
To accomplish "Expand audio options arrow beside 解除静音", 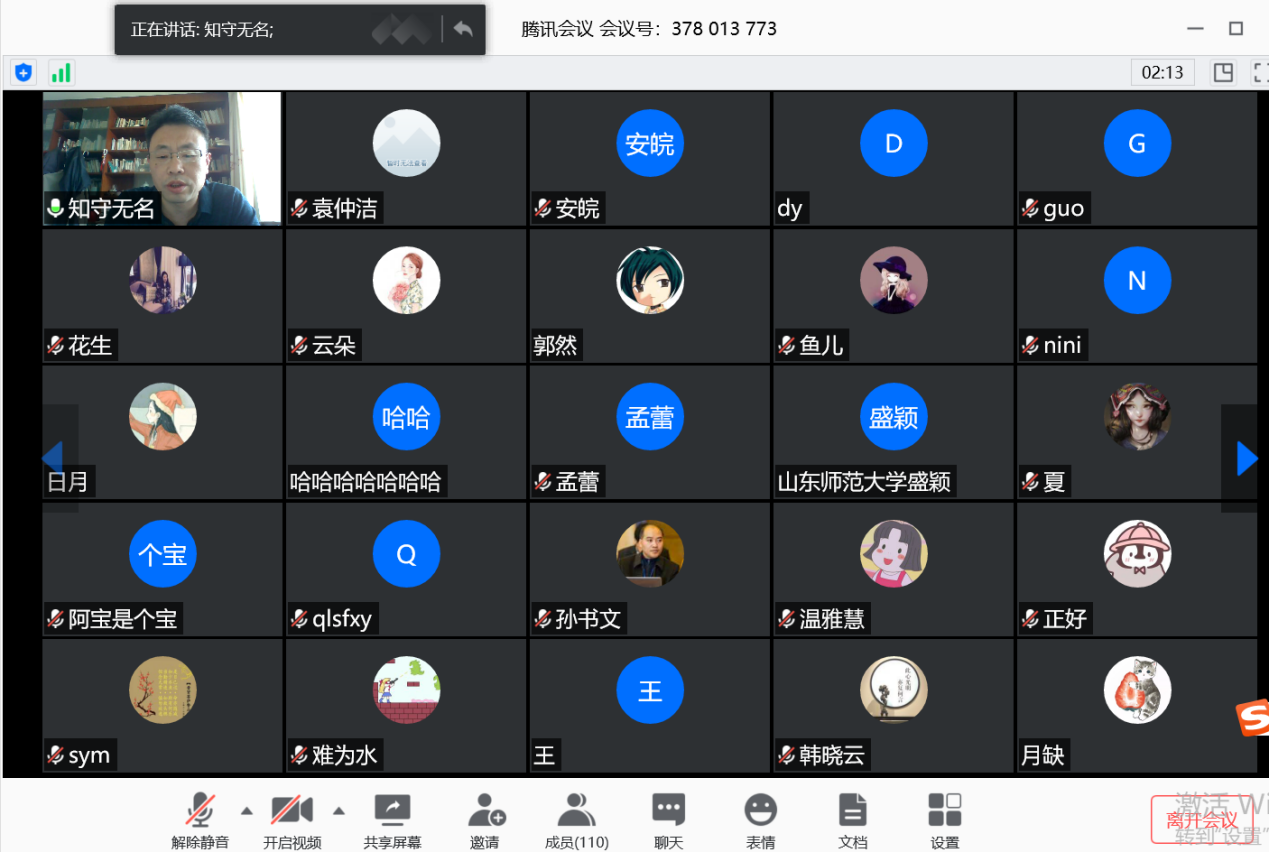I will tap(246, 810).
